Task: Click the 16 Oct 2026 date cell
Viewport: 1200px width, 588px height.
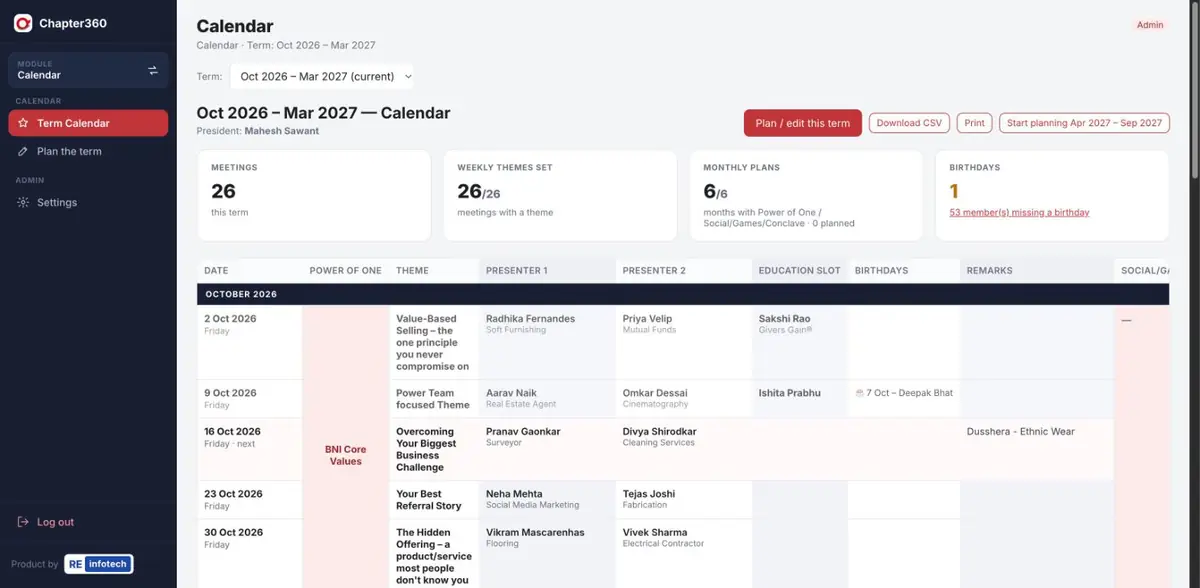Action: [x=249, y=450]
